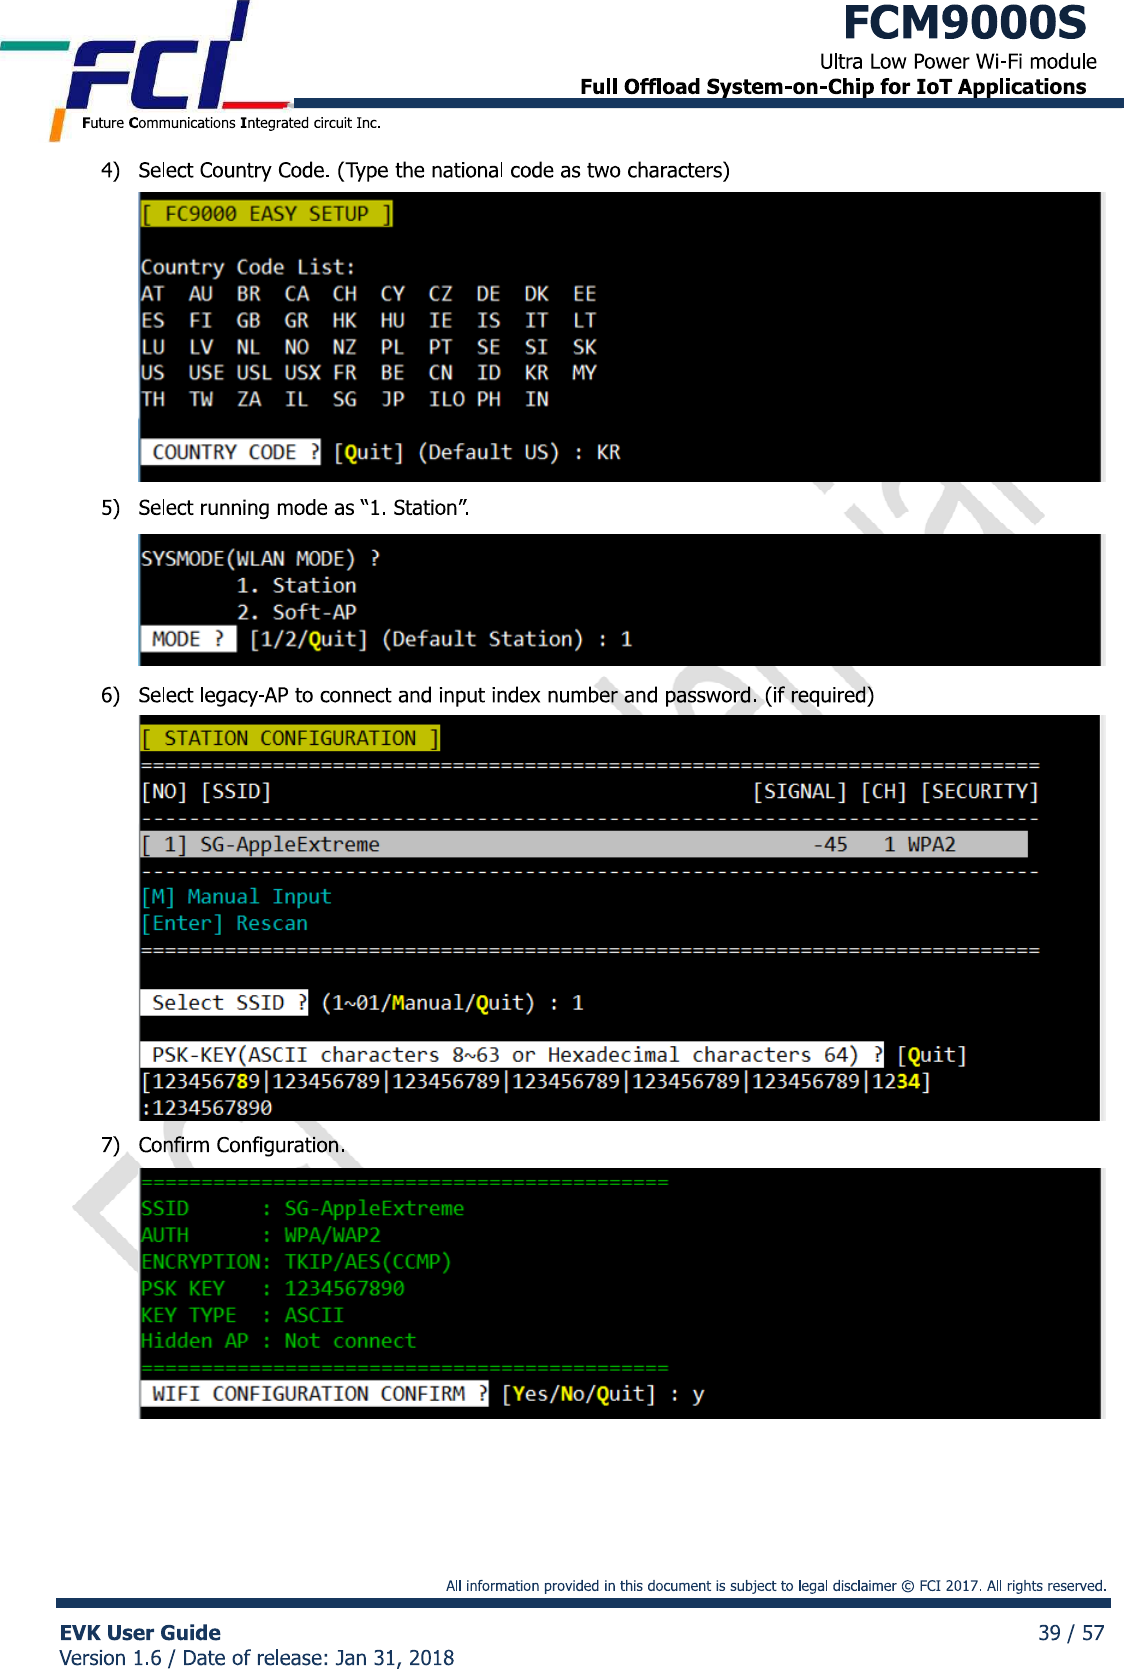Image resolution: width=1124 pixels, height=1669 pixels.
Task: Click country code 'ILO' in list
Action: click(x=446, y=399)
